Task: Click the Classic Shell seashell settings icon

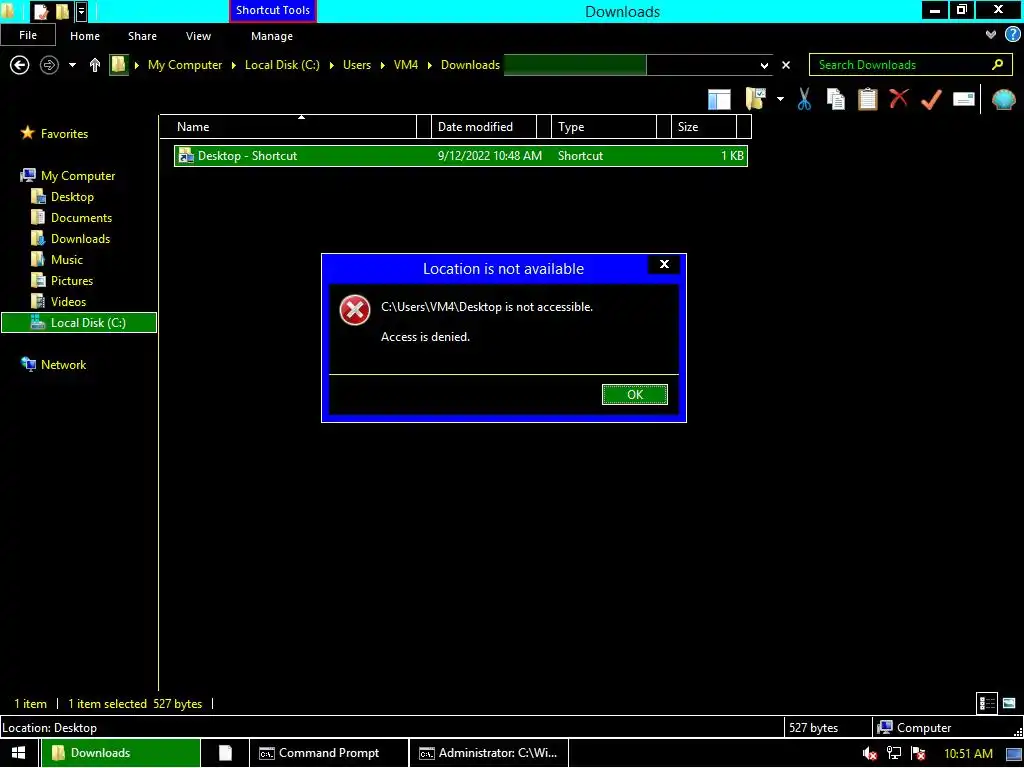Action: click(1003, 99)
